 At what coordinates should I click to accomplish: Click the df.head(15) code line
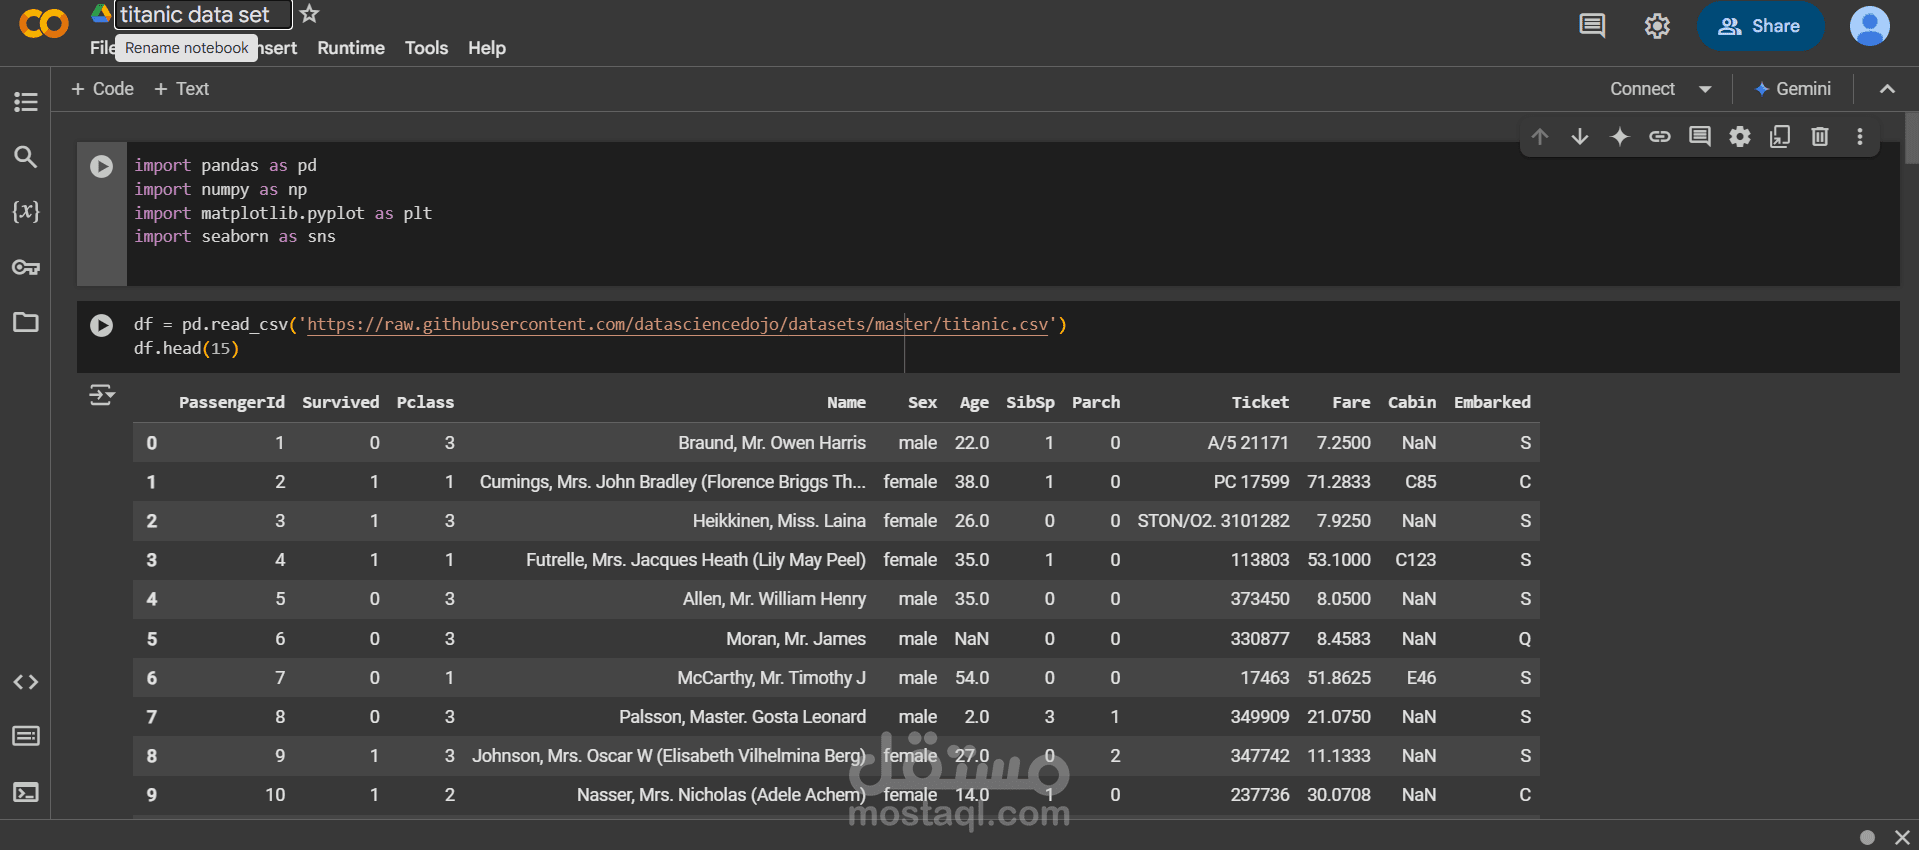click(187, 348)
